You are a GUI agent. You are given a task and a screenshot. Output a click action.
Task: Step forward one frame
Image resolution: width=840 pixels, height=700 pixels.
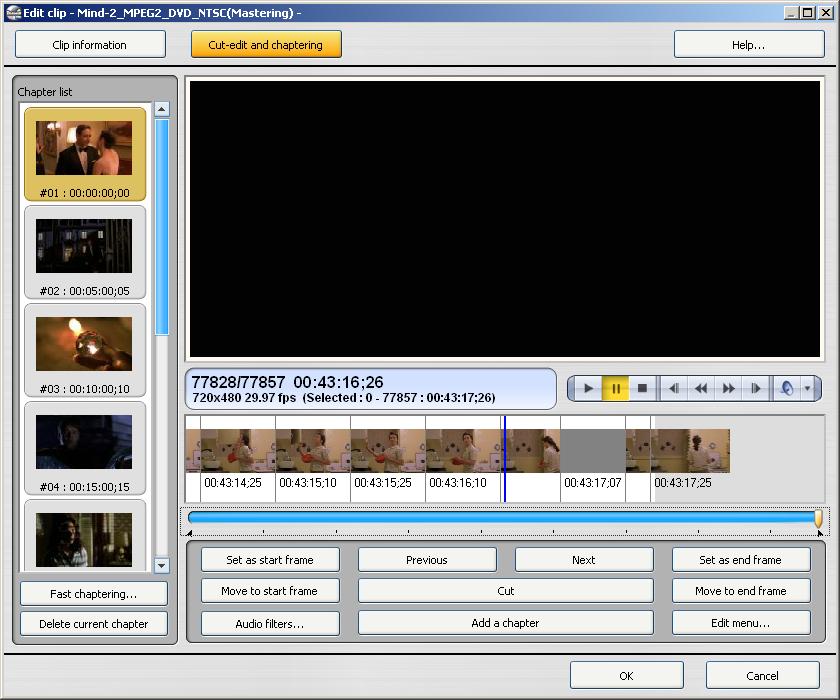coord(755,388)
